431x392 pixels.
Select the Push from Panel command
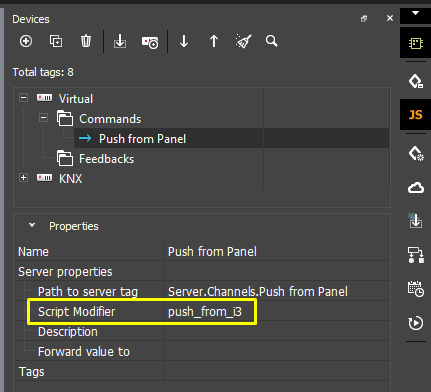(x=142, y=139)
